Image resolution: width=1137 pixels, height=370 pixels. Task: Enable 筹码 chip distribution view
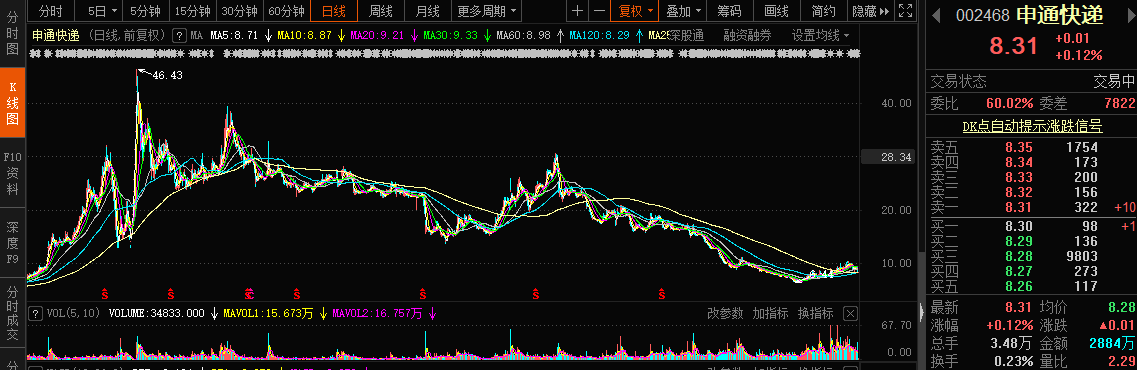click(x=730, y=11)
